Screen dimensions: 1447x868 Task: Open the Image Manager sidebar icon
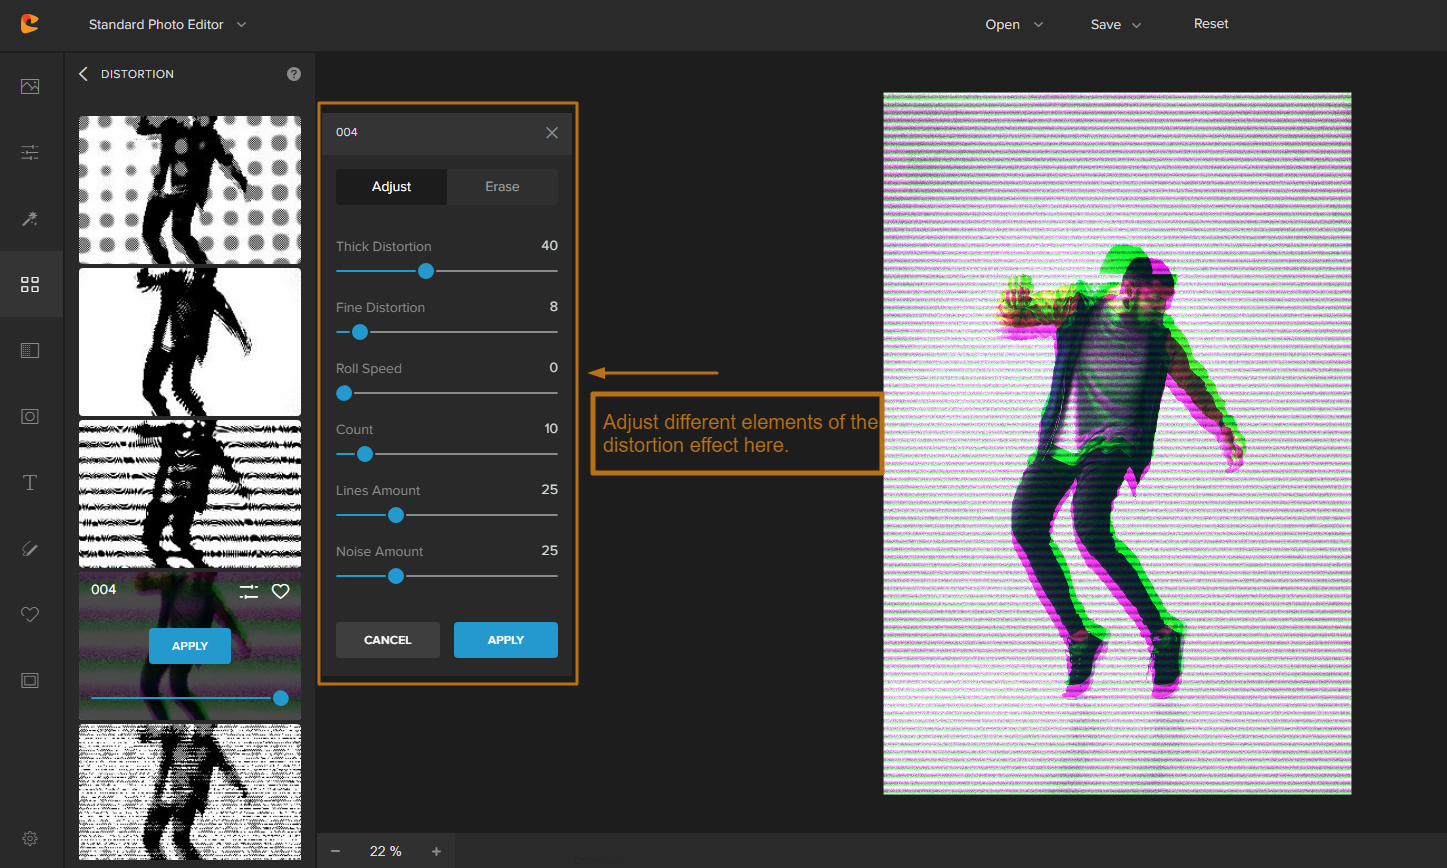[30, 87]
